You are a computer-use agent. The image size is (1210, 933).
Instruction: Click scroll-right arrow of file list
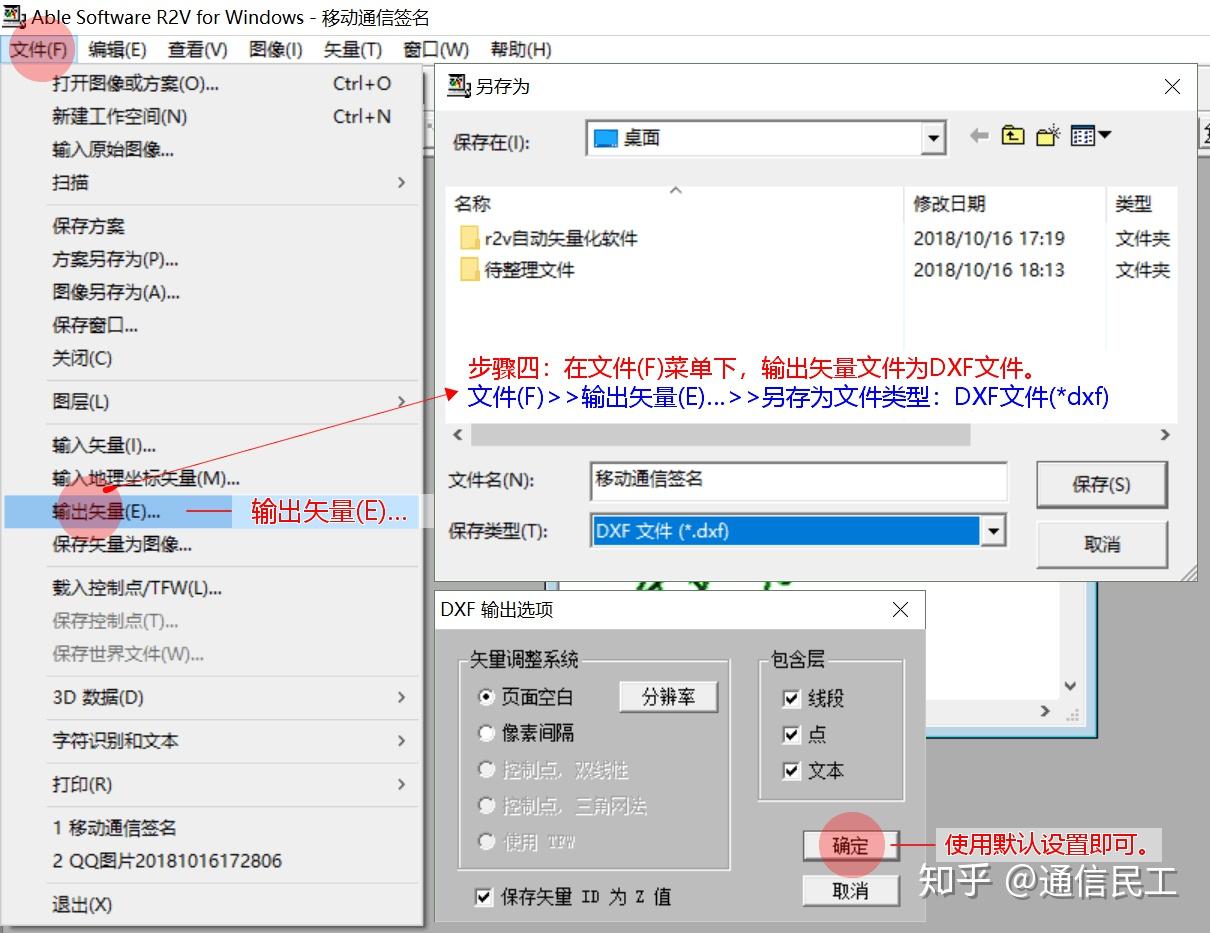(1164, 435)
